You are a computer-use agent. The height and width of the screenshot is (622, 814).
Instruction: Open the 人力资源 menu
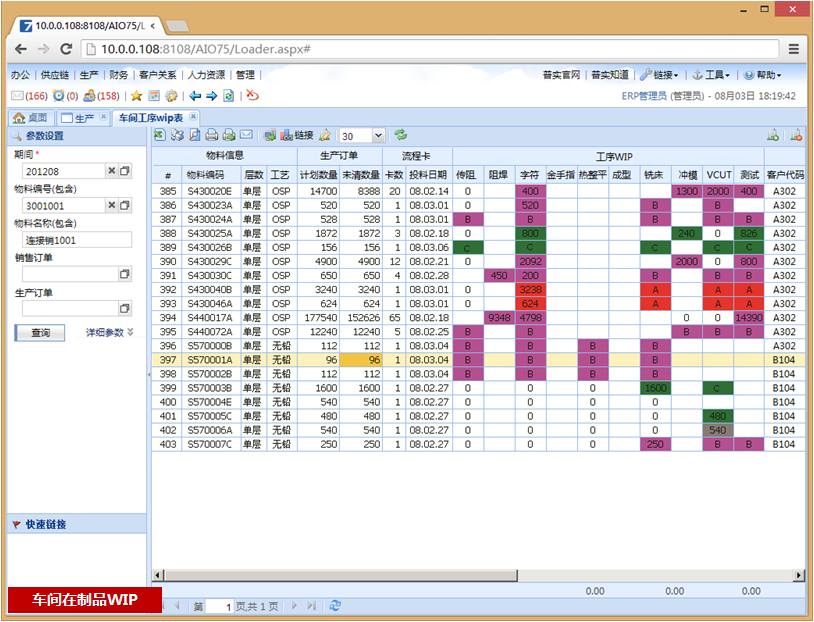206,75
